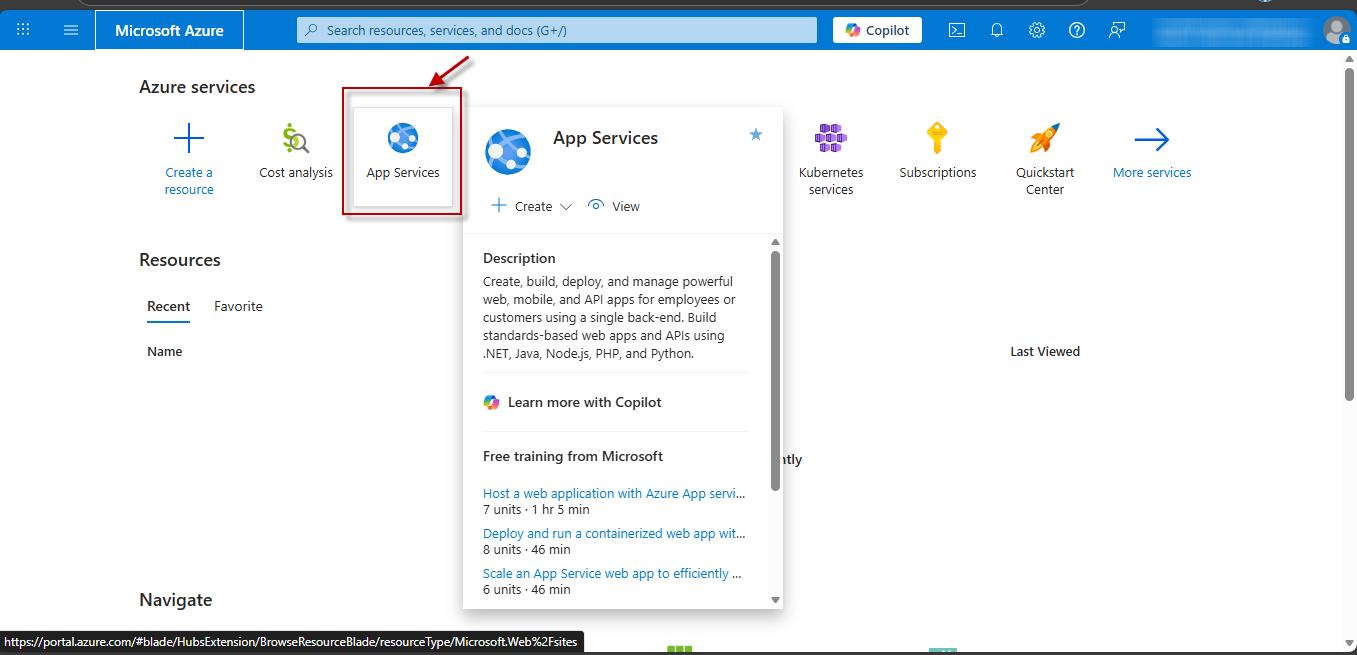Toggle App Services favorite star
This screenshot has width=1357, height=655.
(756, 134)
